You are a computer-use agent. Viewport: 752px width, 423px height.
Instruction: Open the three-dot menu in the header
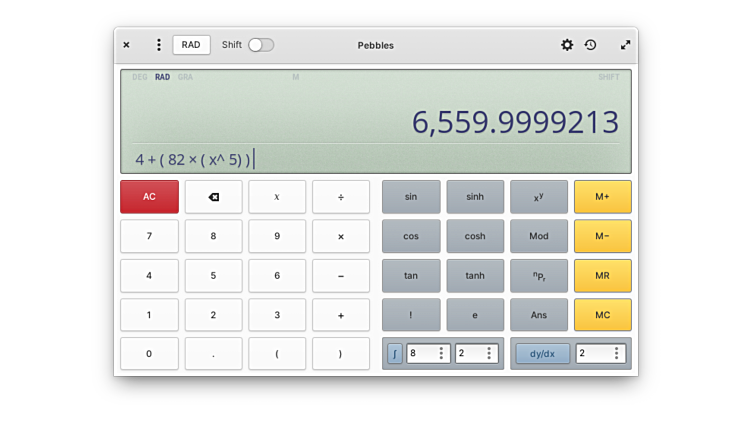pos(158,45)
